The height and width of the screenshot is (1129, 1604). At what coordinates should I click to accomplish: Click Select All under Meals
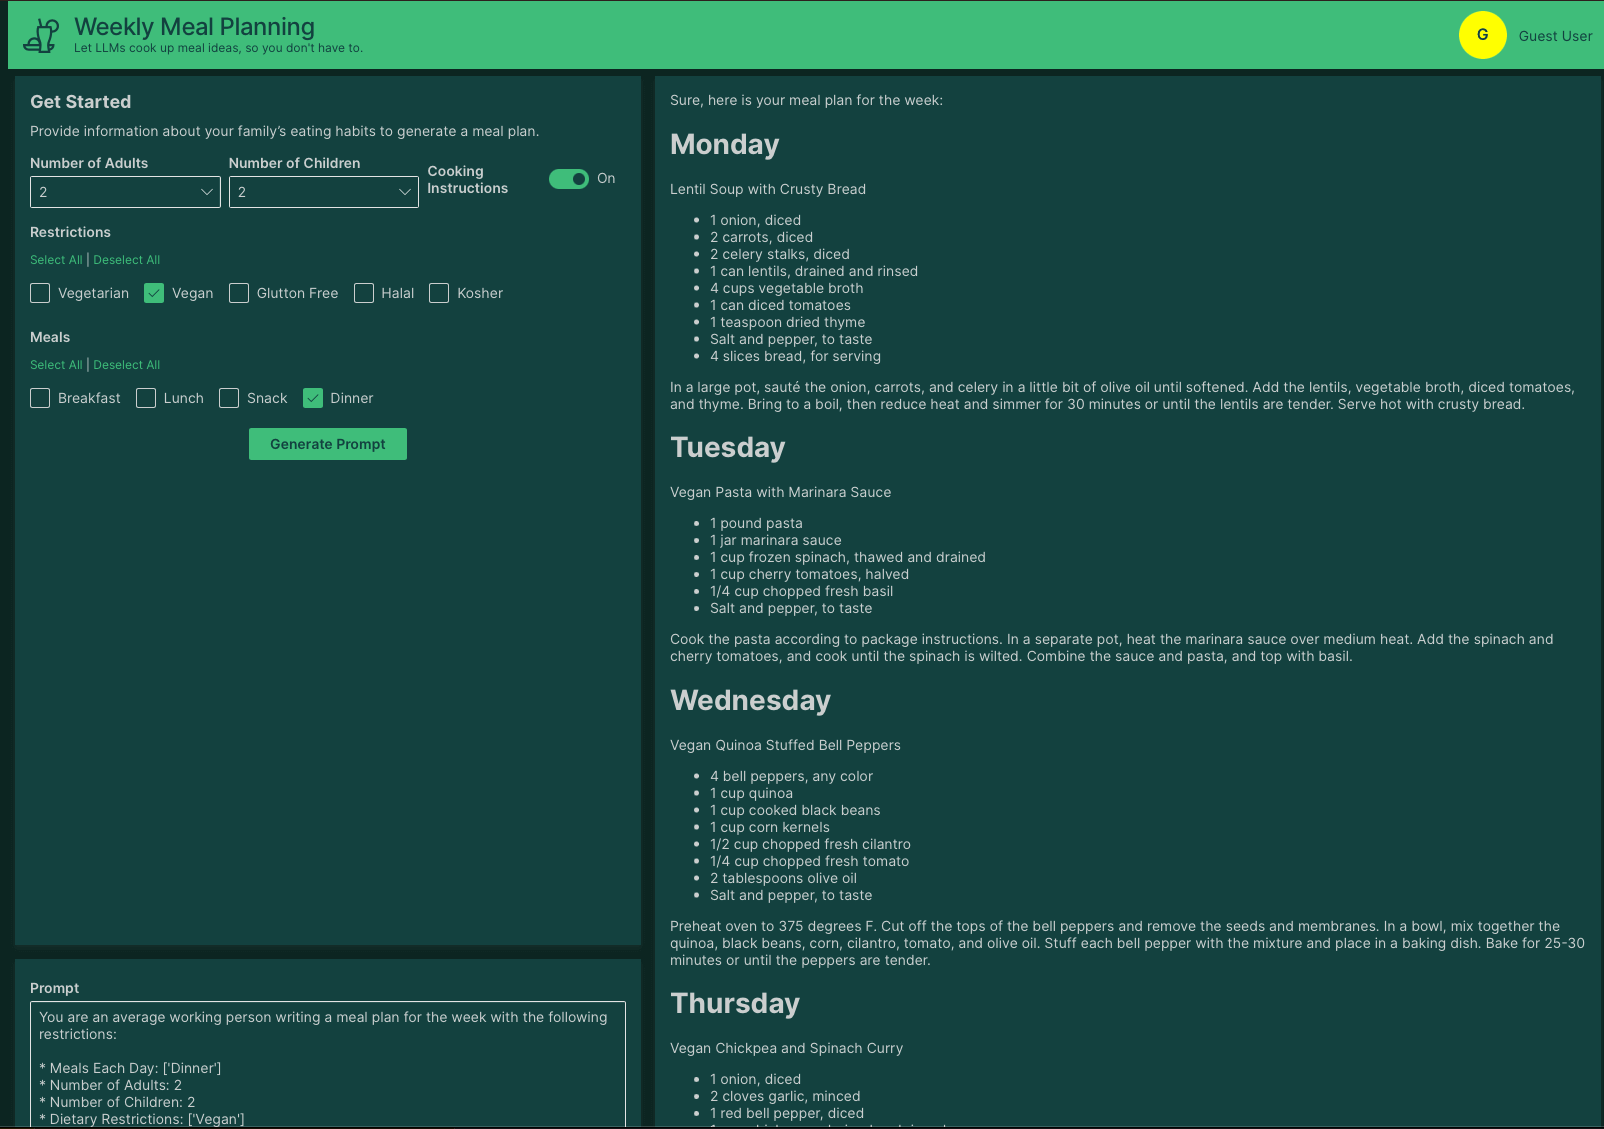tap(56, 365)
